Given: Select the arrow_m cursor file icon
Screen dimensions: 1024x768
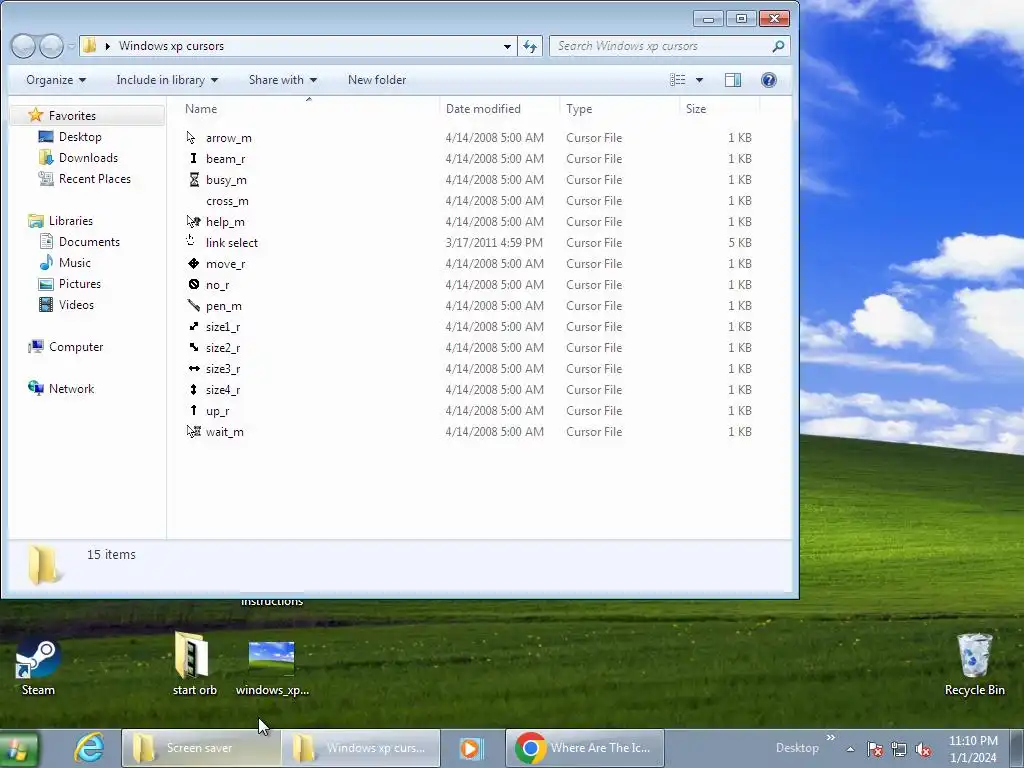Looking at the screenshot, I should pyautogui.click(x=191, y=138).
